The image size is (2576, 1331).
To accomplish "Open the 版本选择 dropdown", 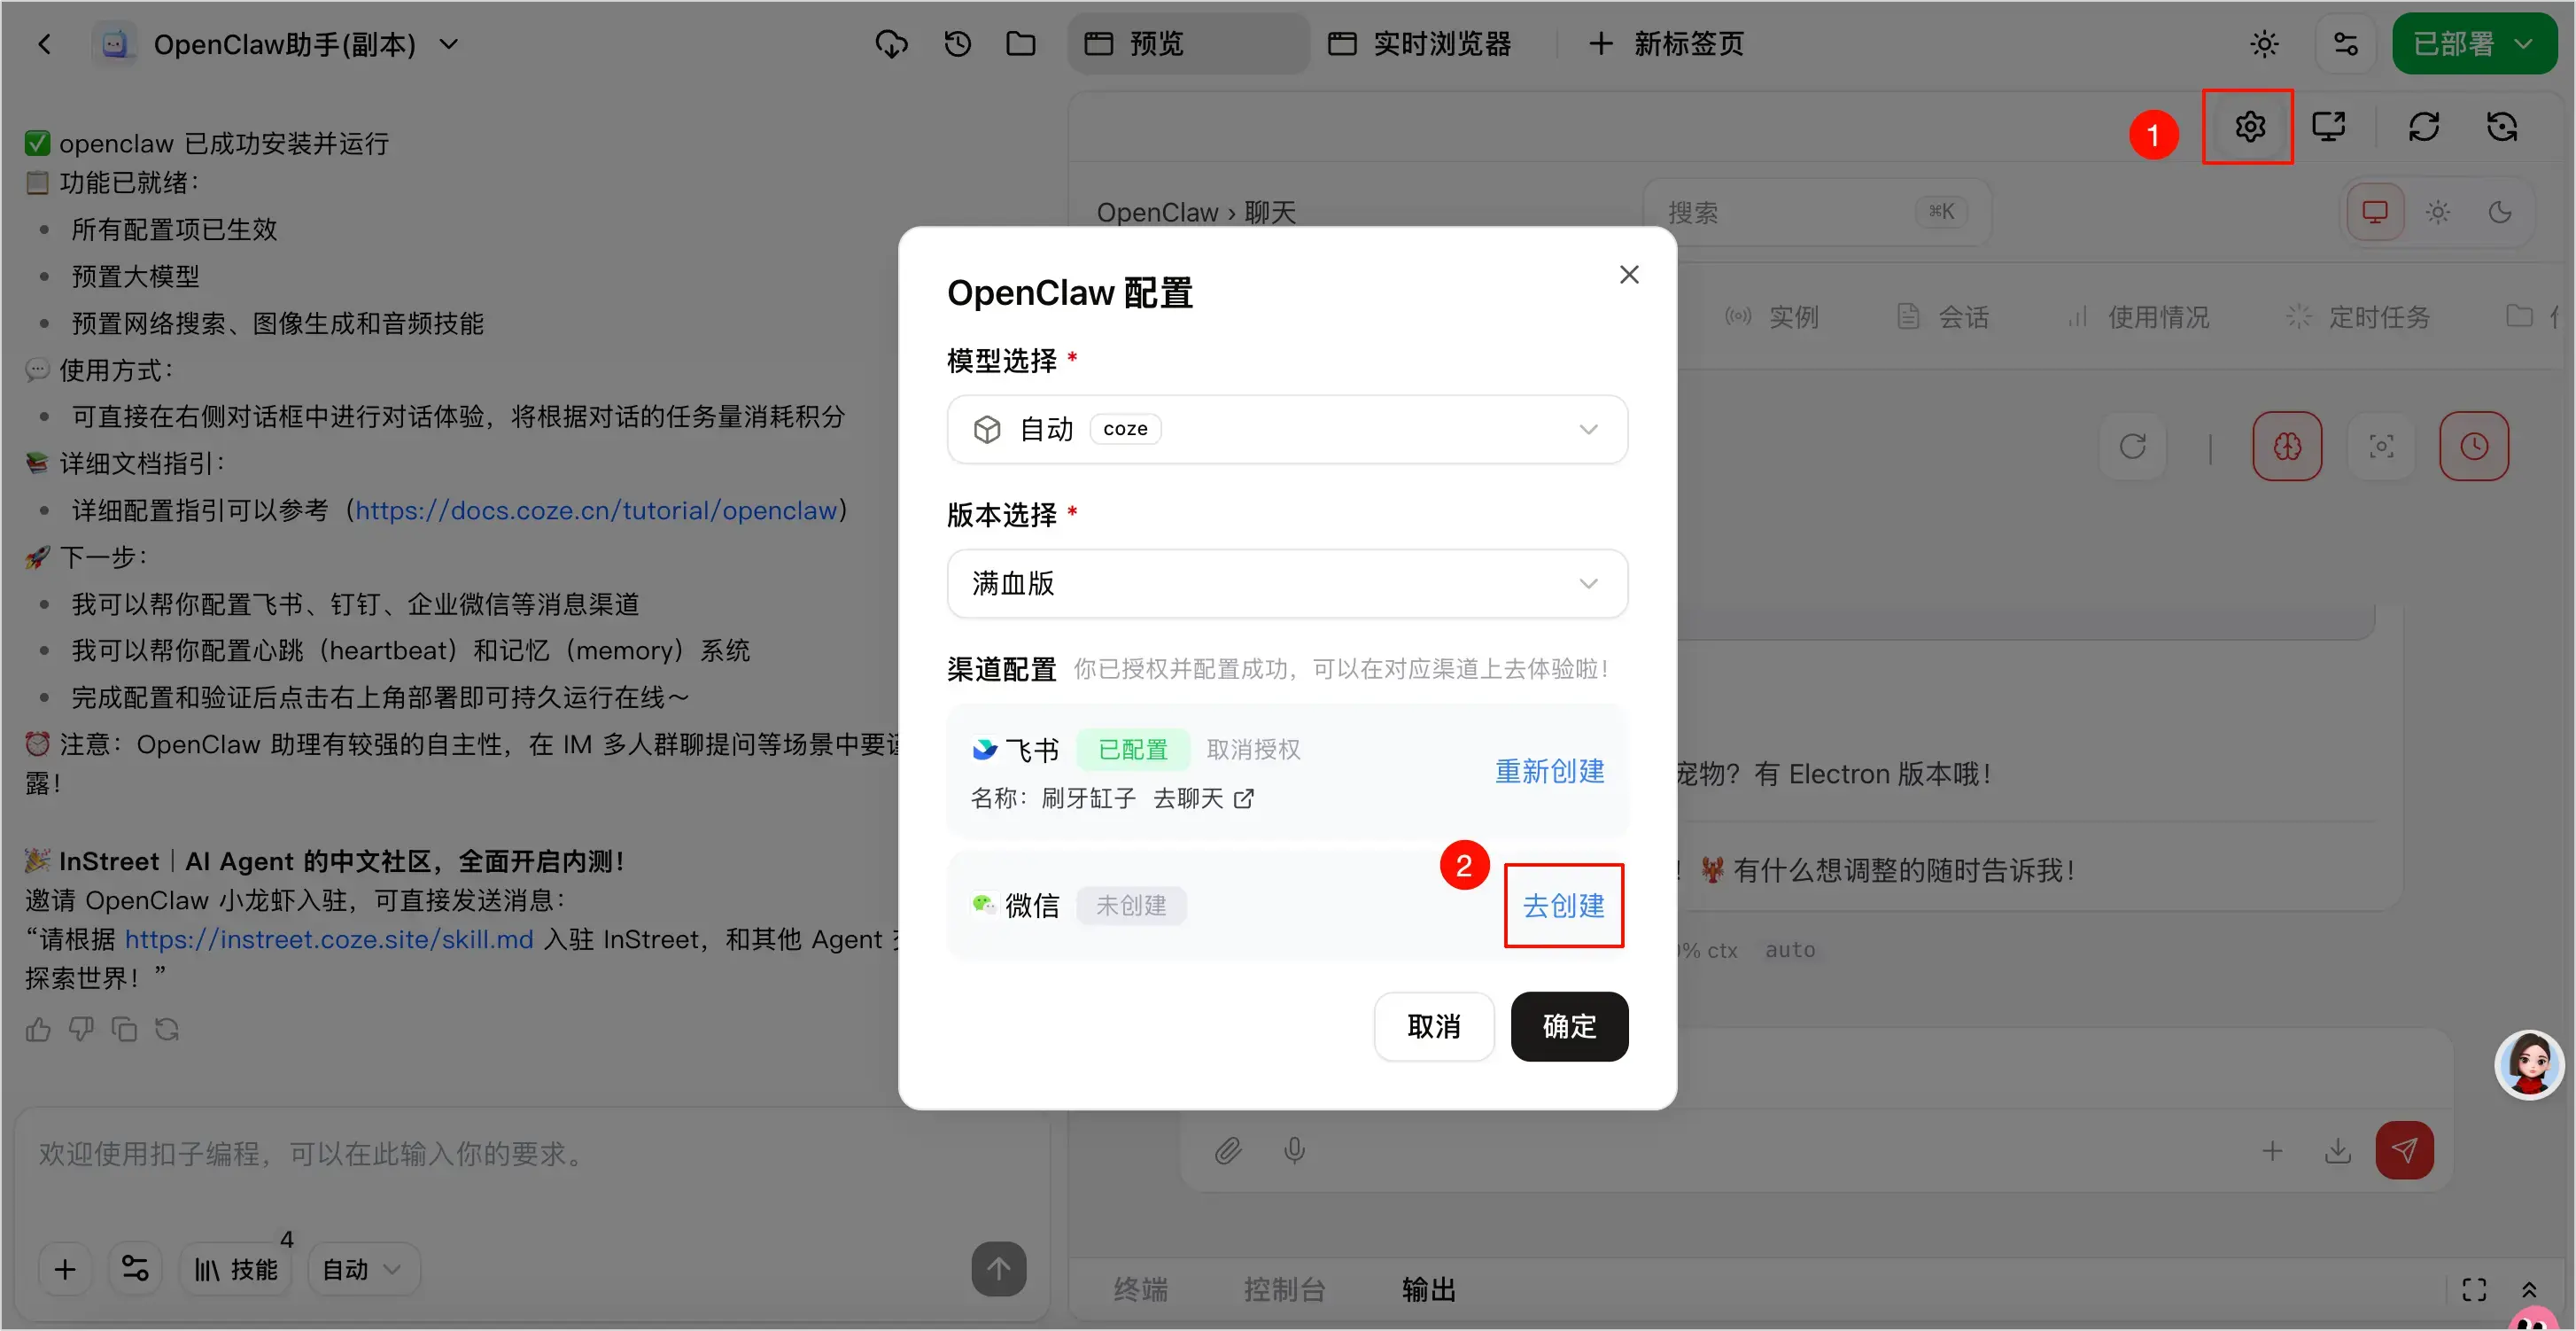I will click(1287, 583).
